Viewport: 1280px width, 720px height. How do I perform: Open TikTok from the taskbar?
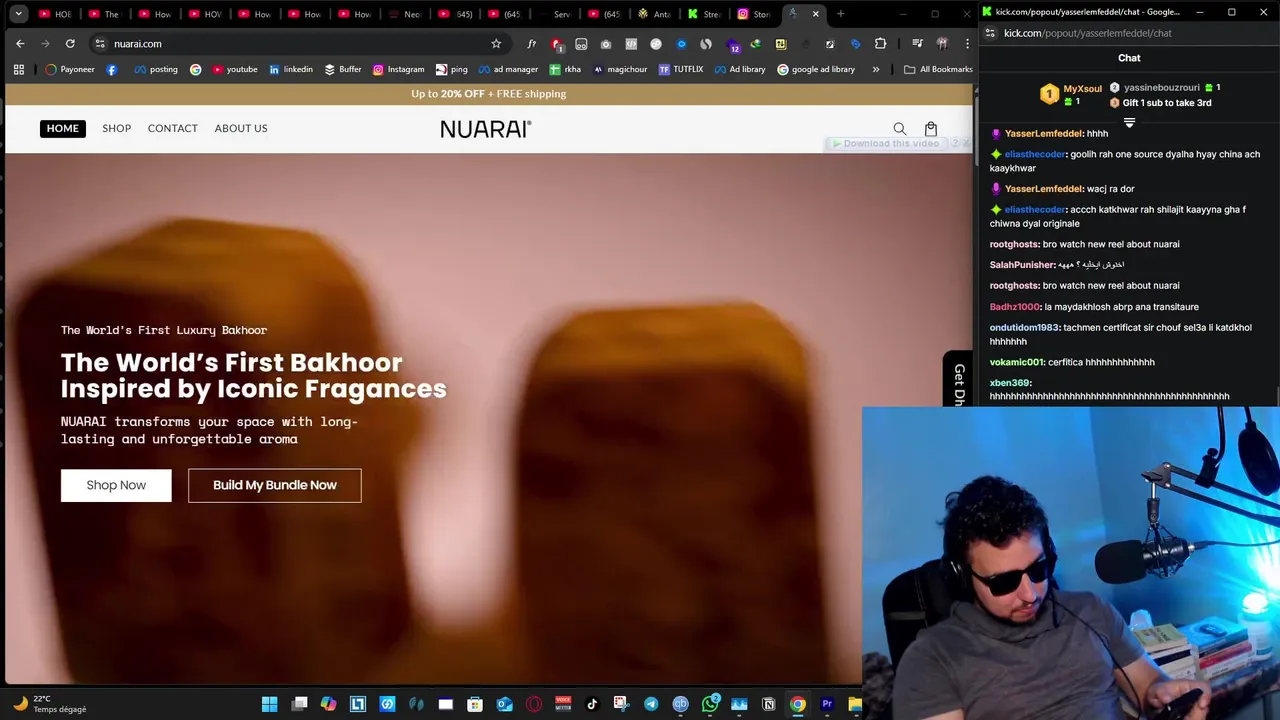pos(592,704)
